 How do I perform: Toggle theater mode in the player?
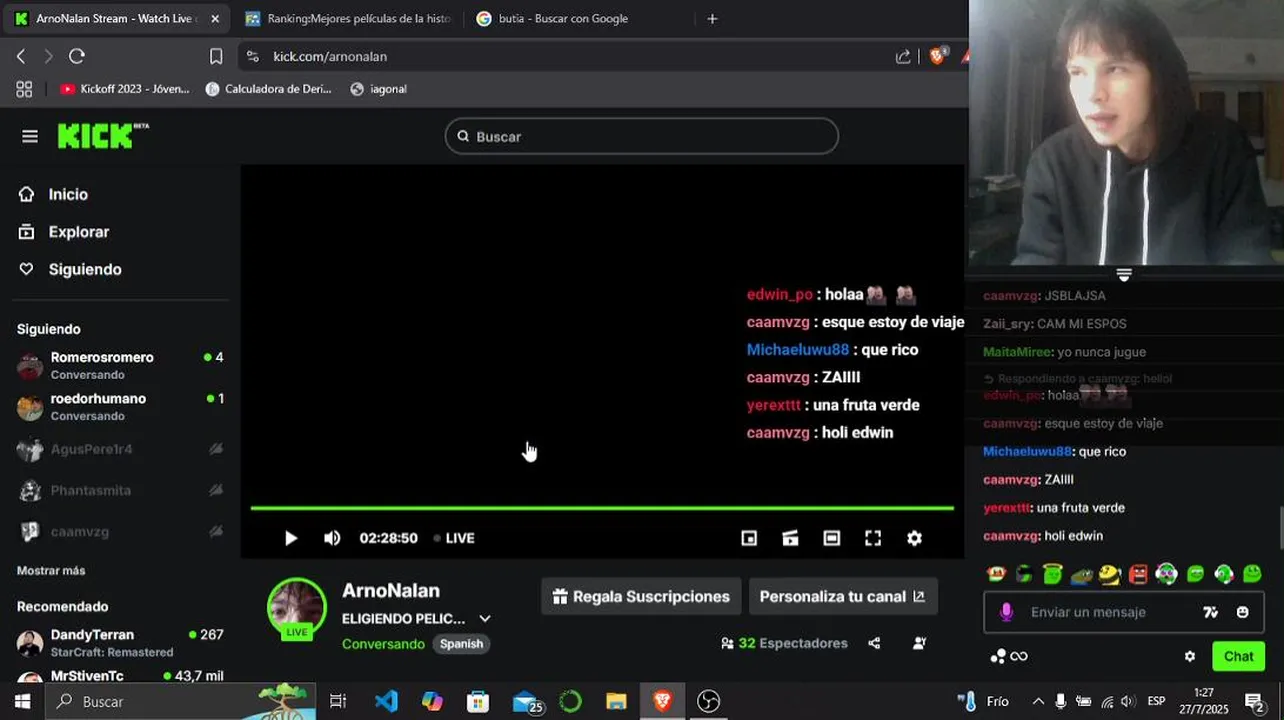coord(832,538)
